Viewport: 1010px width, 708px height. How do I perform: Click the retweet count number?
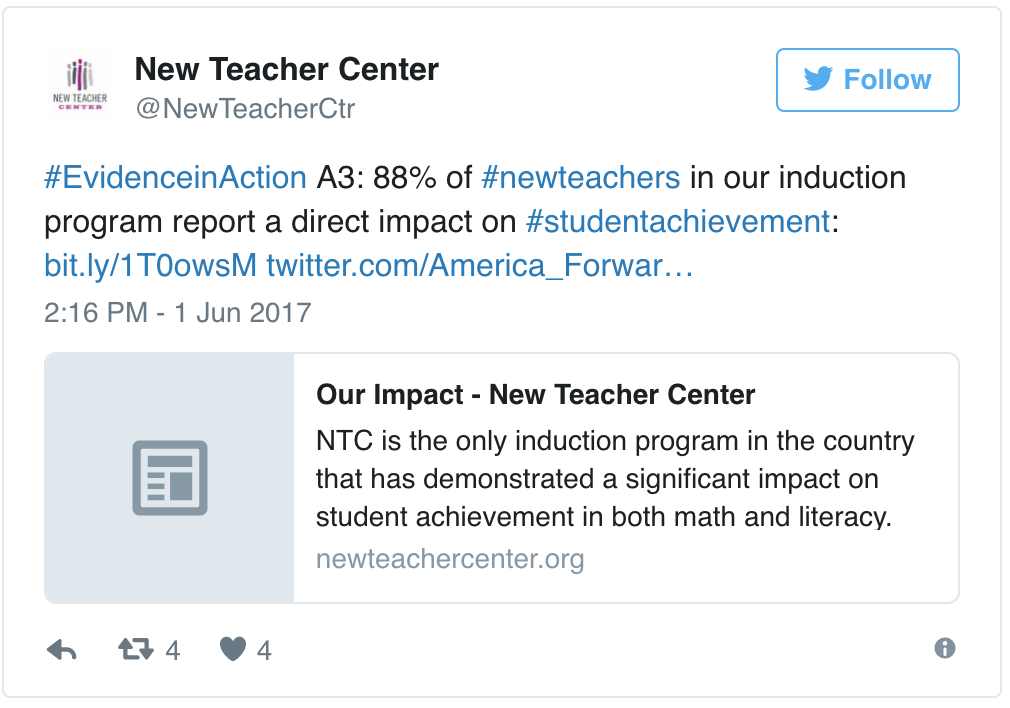tap(172, 651)
